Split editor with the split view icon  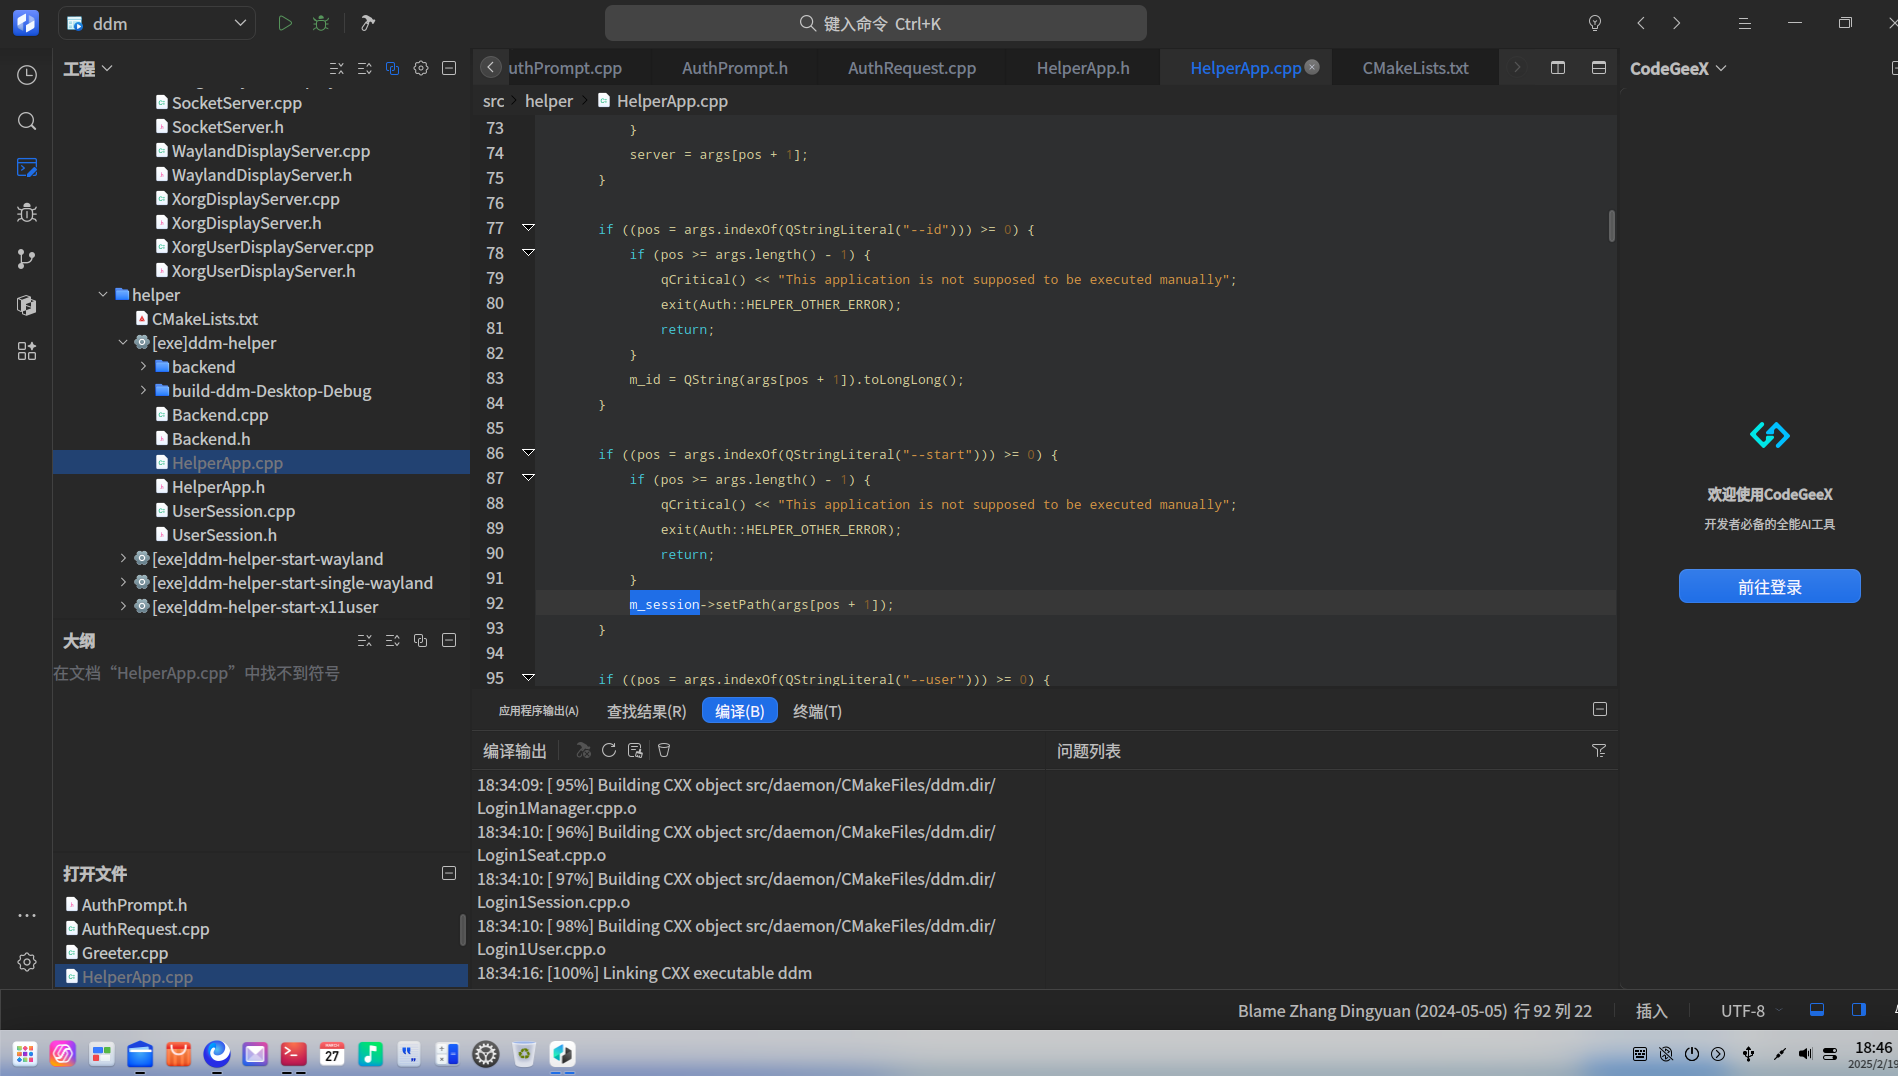pos(1558,68)
